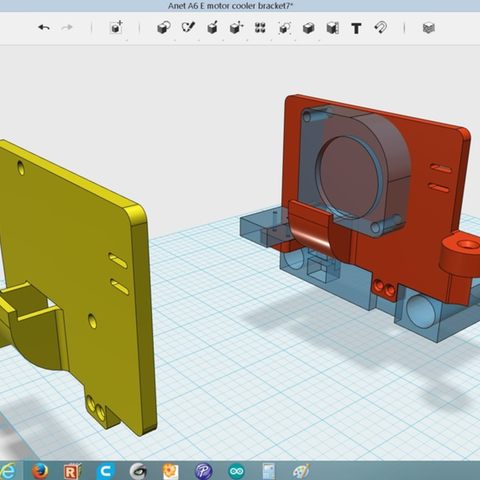
Task: Open the Grouping tool icon
Action: pyautogui.click(x=284, y=28)
